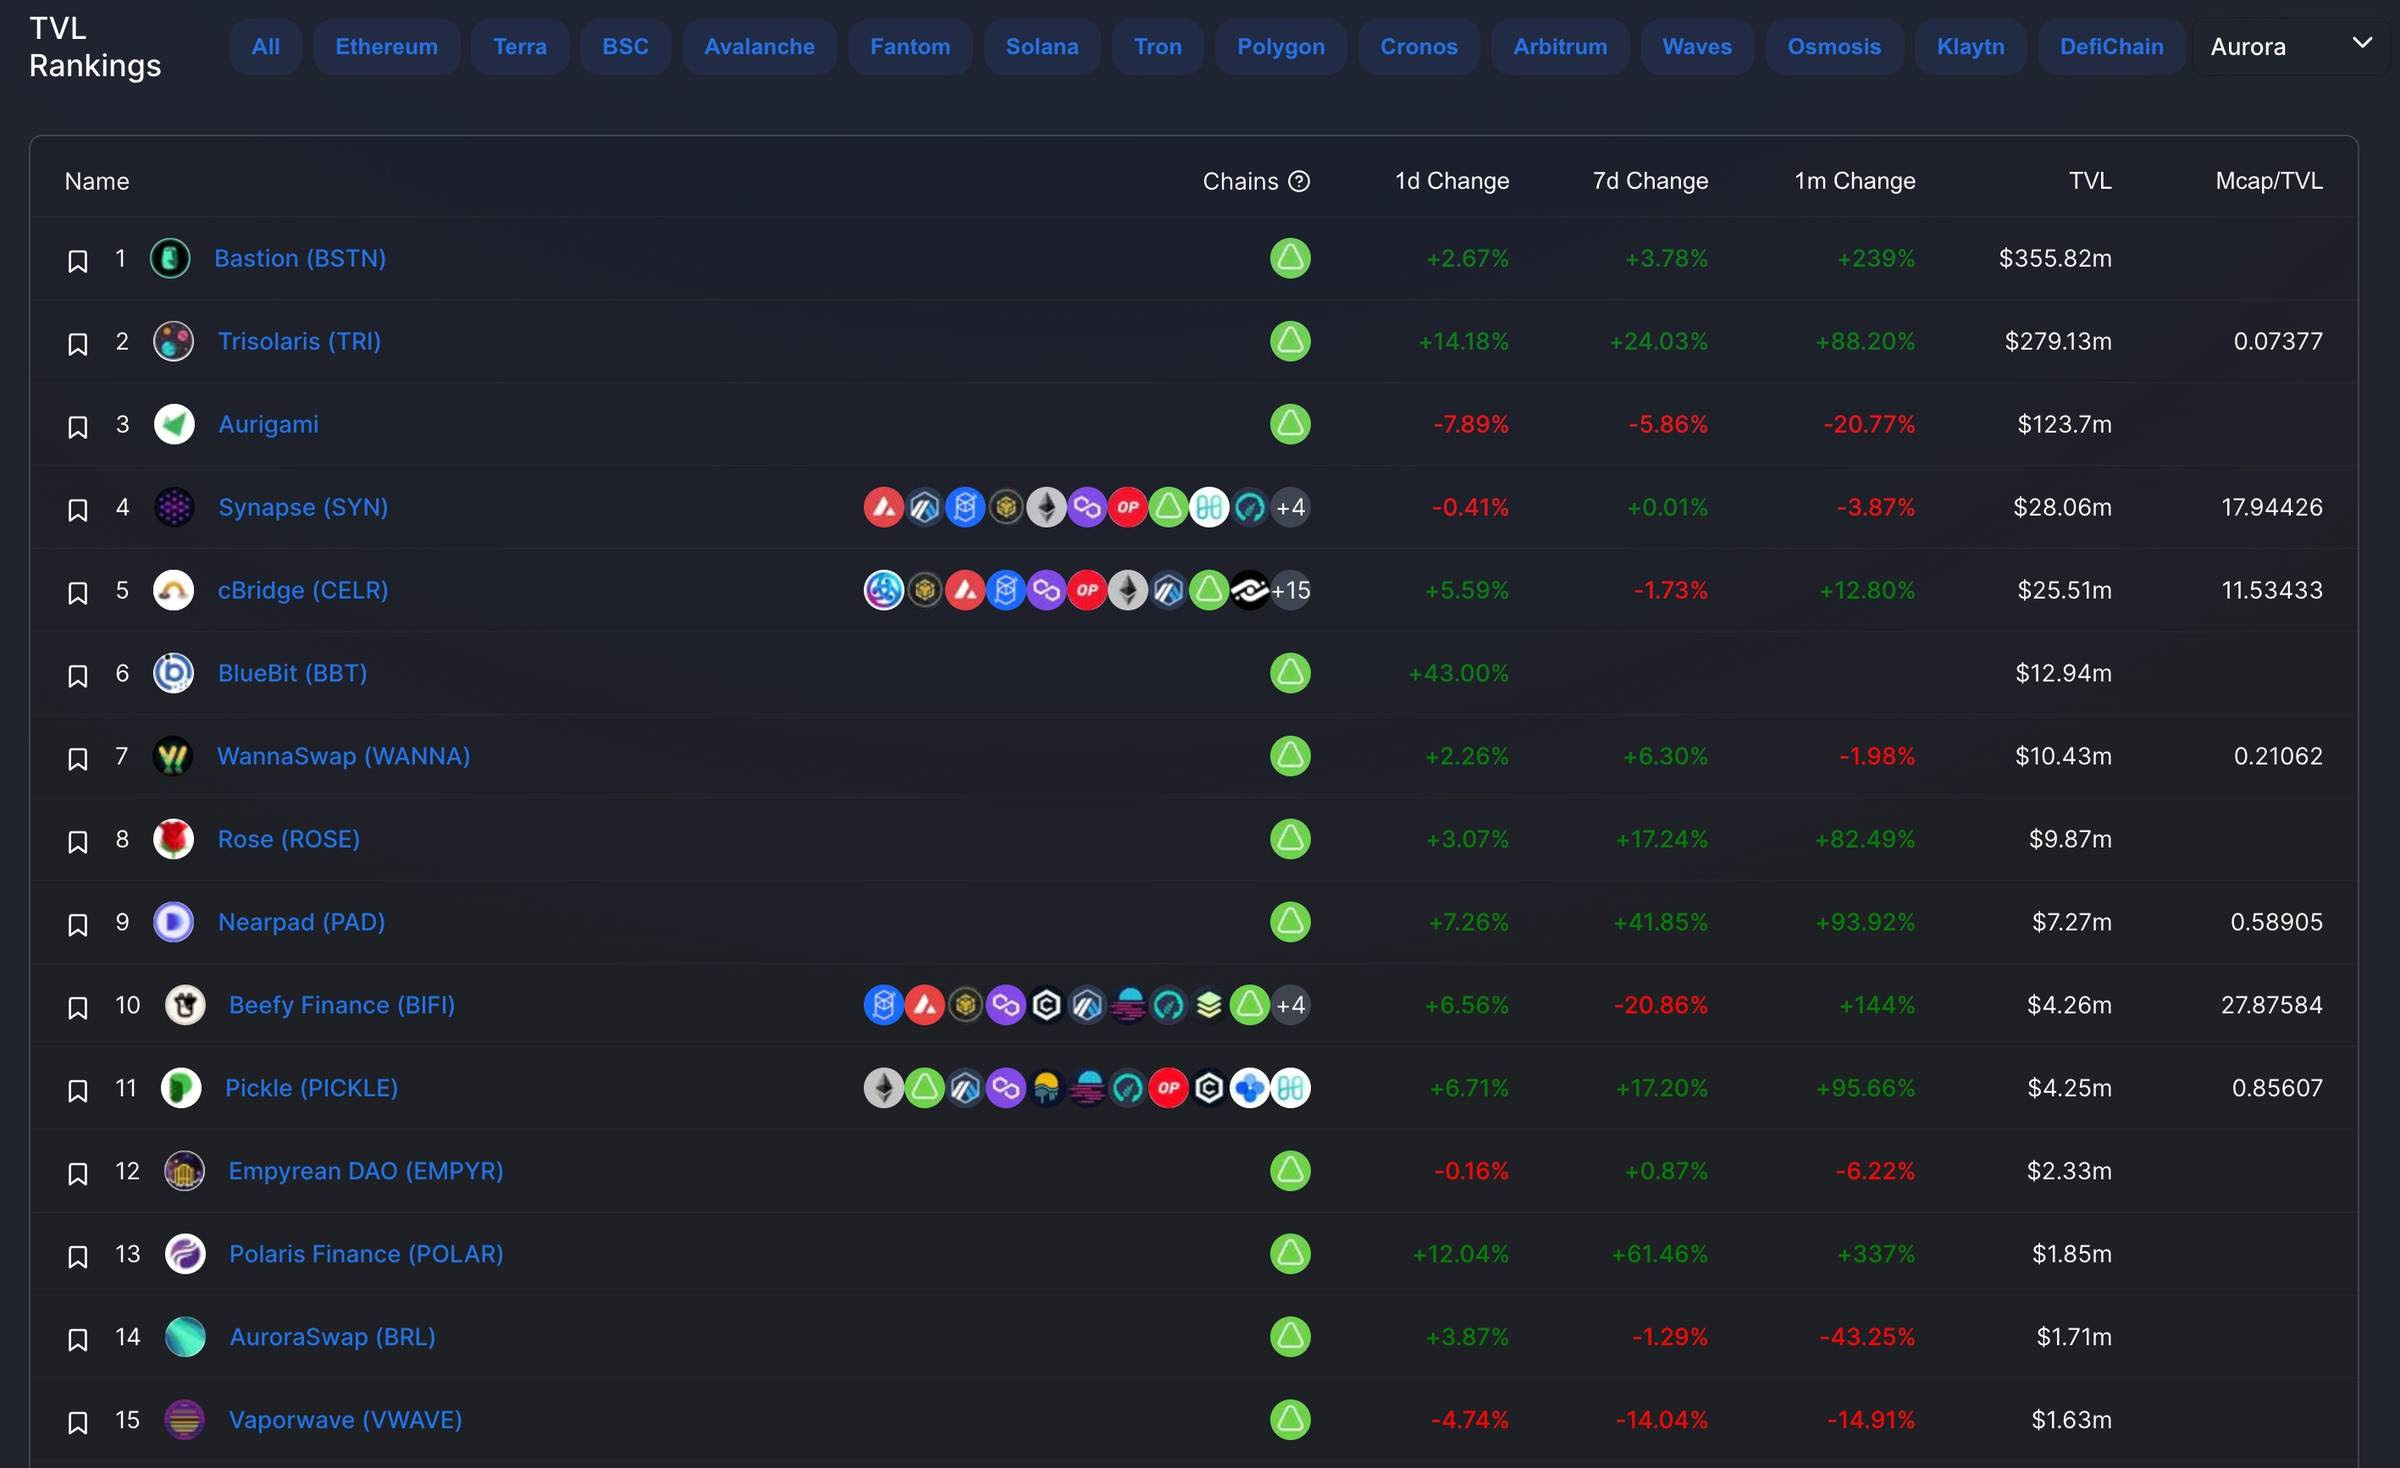The width and height of the screenshot is (2400, 1468).
Task: Sort by the 1d Change column
Action: pyautogui.click(x=1452, y=181)
